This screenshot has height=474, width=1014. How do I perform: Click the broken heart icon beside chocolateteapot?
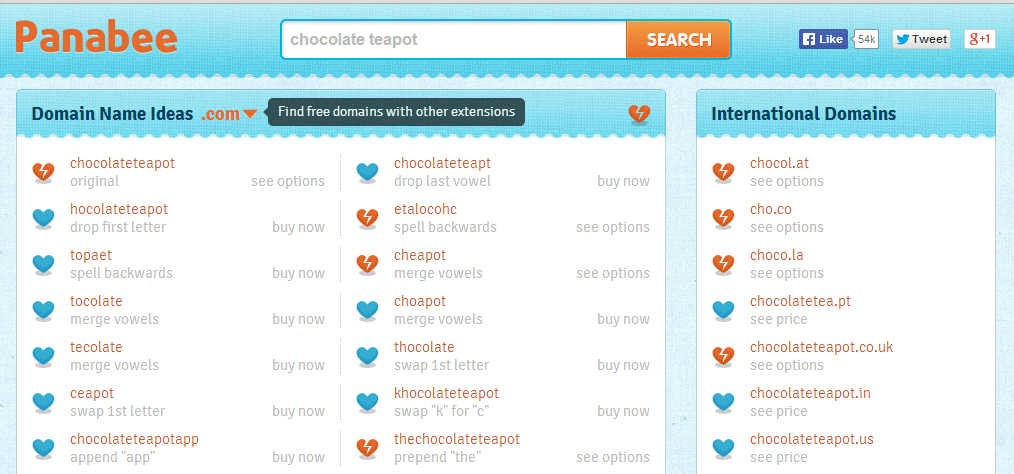tap(43, 172)
